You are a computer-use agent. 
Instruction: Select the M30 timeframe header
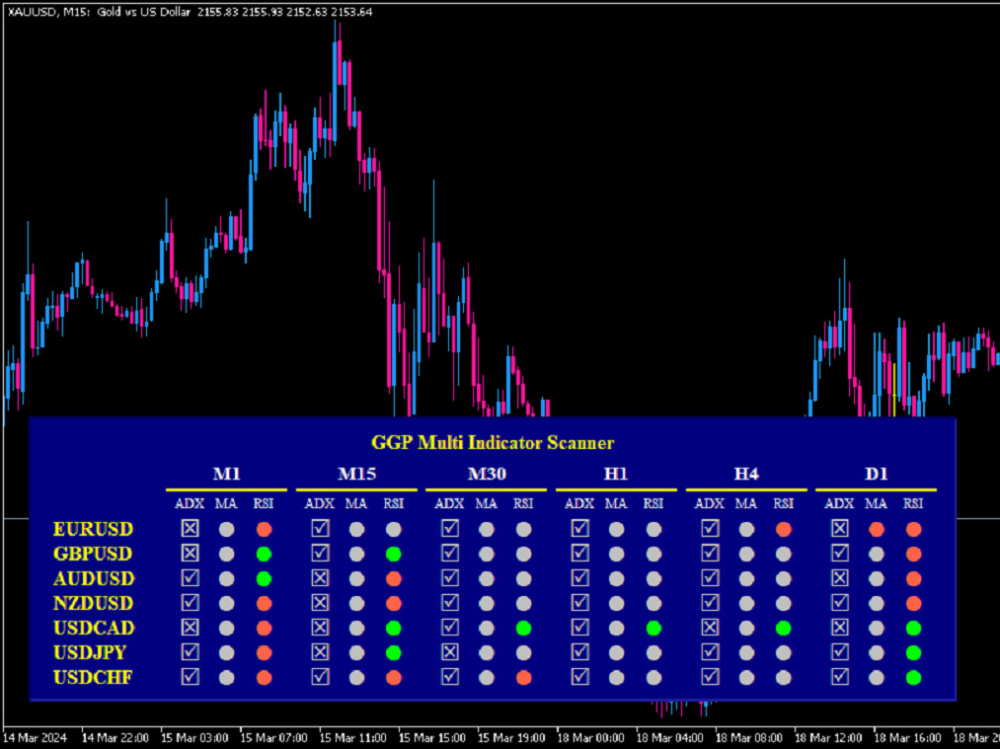[487, 474]
